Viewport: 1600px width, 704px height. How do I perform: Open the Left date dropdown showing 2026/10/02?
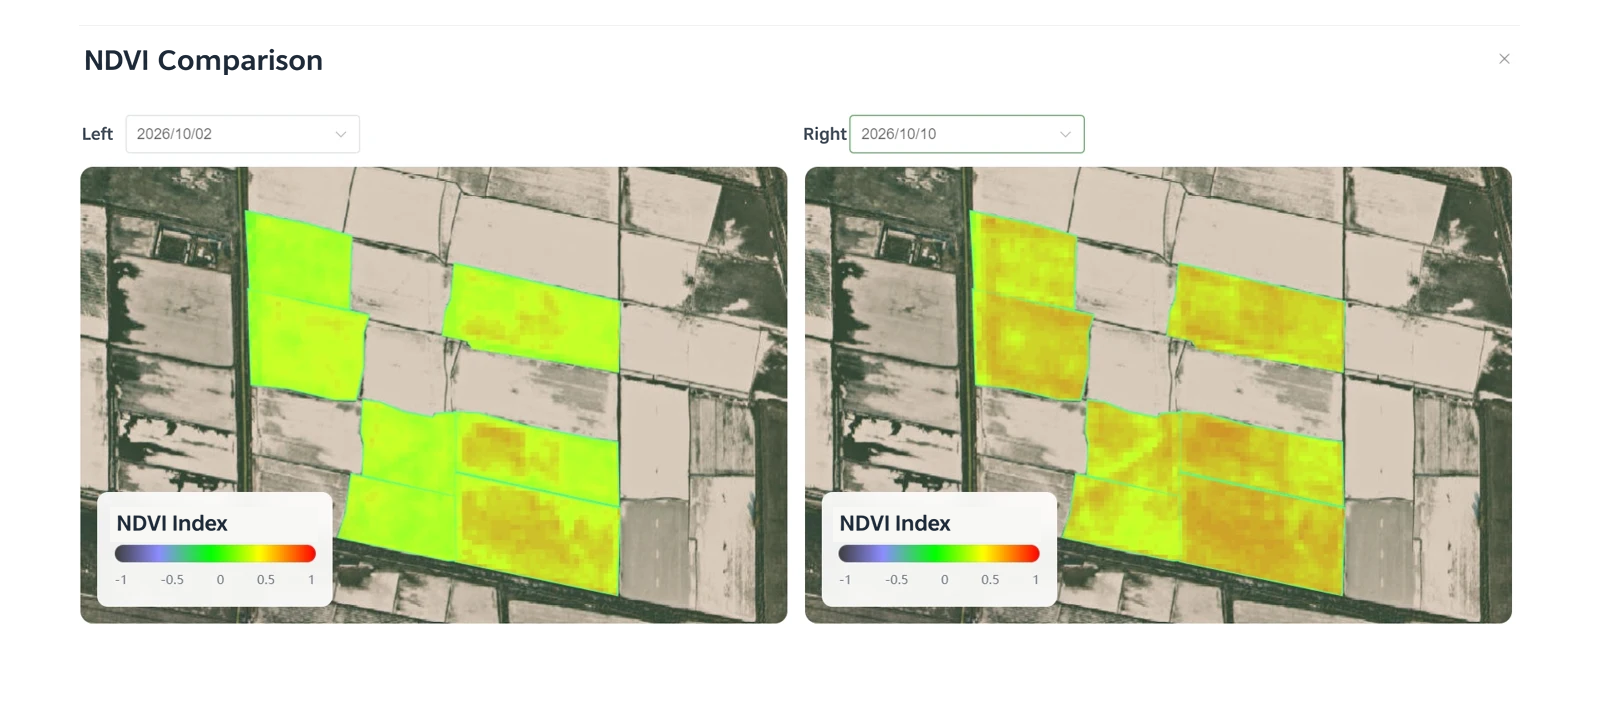tap(242, 134)
